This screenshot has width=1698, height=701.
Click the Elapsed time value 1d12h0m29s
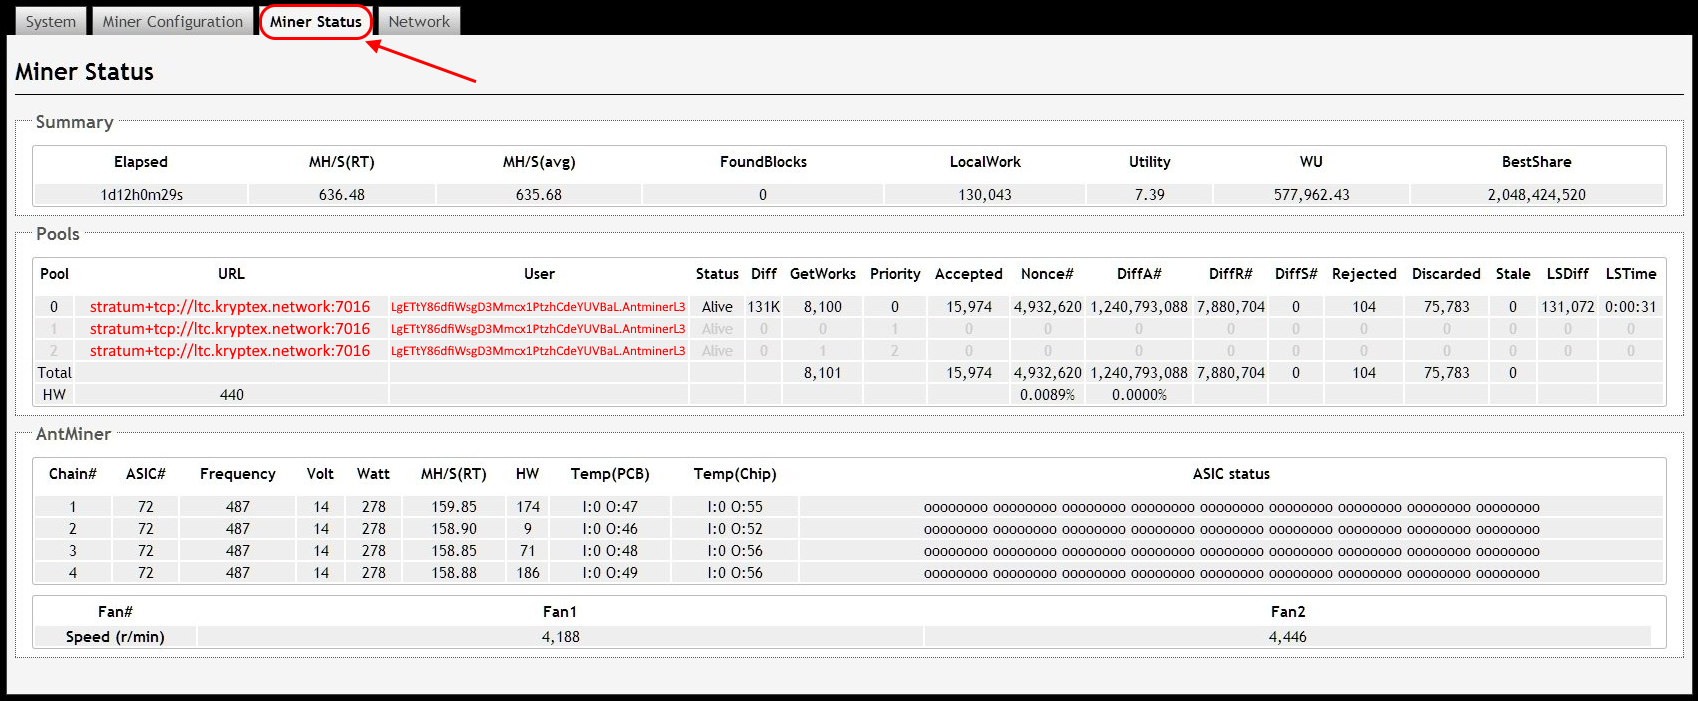pyautogui.click(x=141, y=195)
